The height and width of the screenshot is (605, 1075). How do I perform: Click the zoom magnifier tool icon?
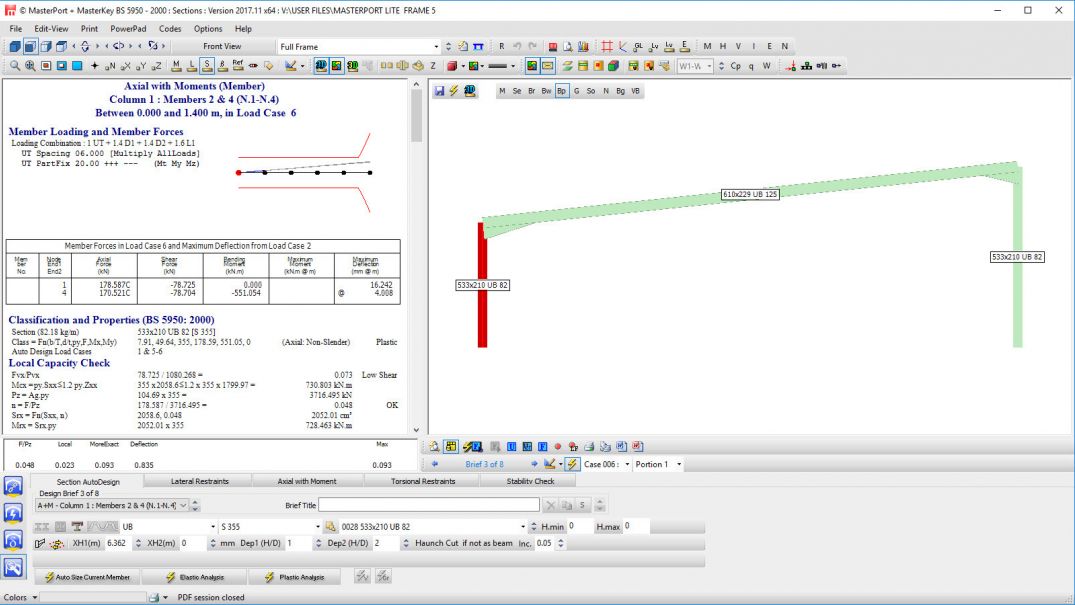(14, 66)
